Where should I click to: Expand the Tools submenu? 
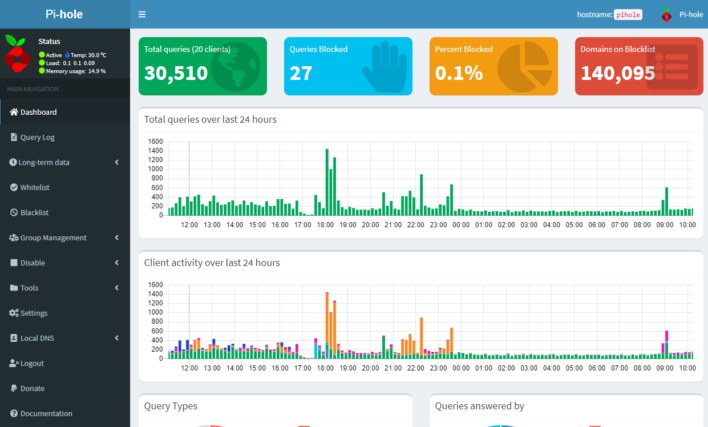pos(64,288)
